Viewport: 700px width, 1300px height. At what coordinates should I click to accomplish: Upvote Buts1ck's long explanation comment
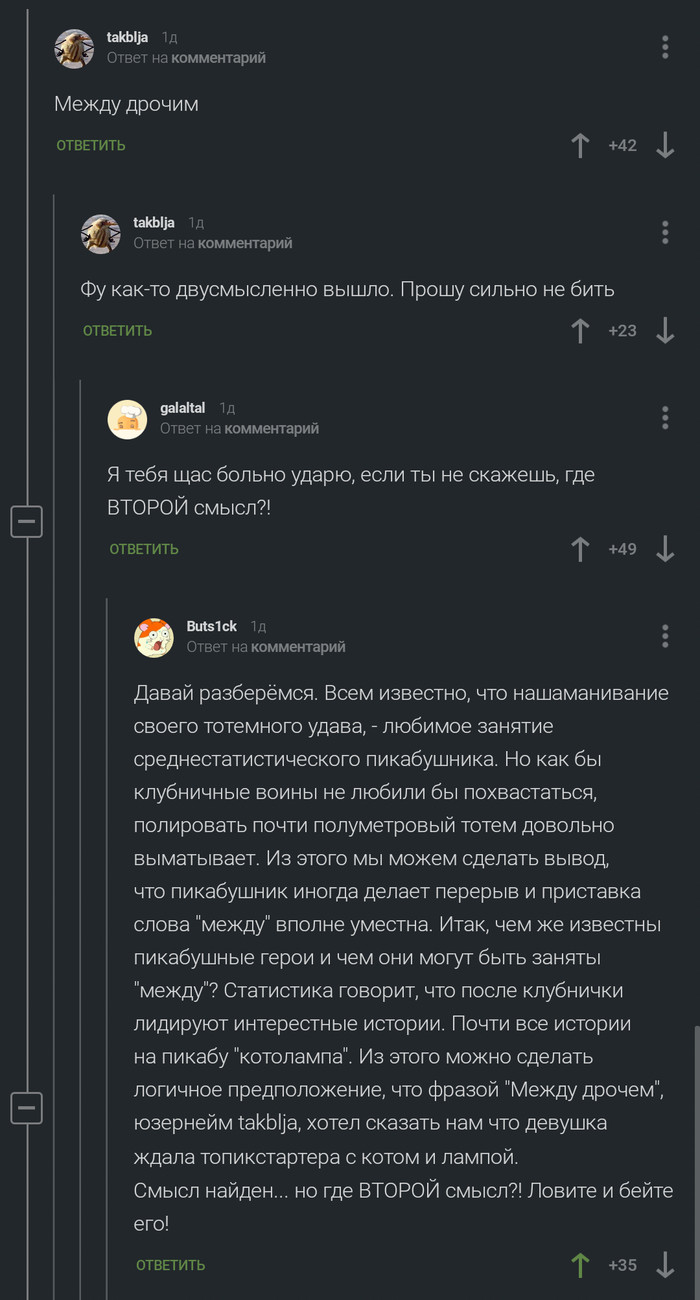[x=580, y=1265]
